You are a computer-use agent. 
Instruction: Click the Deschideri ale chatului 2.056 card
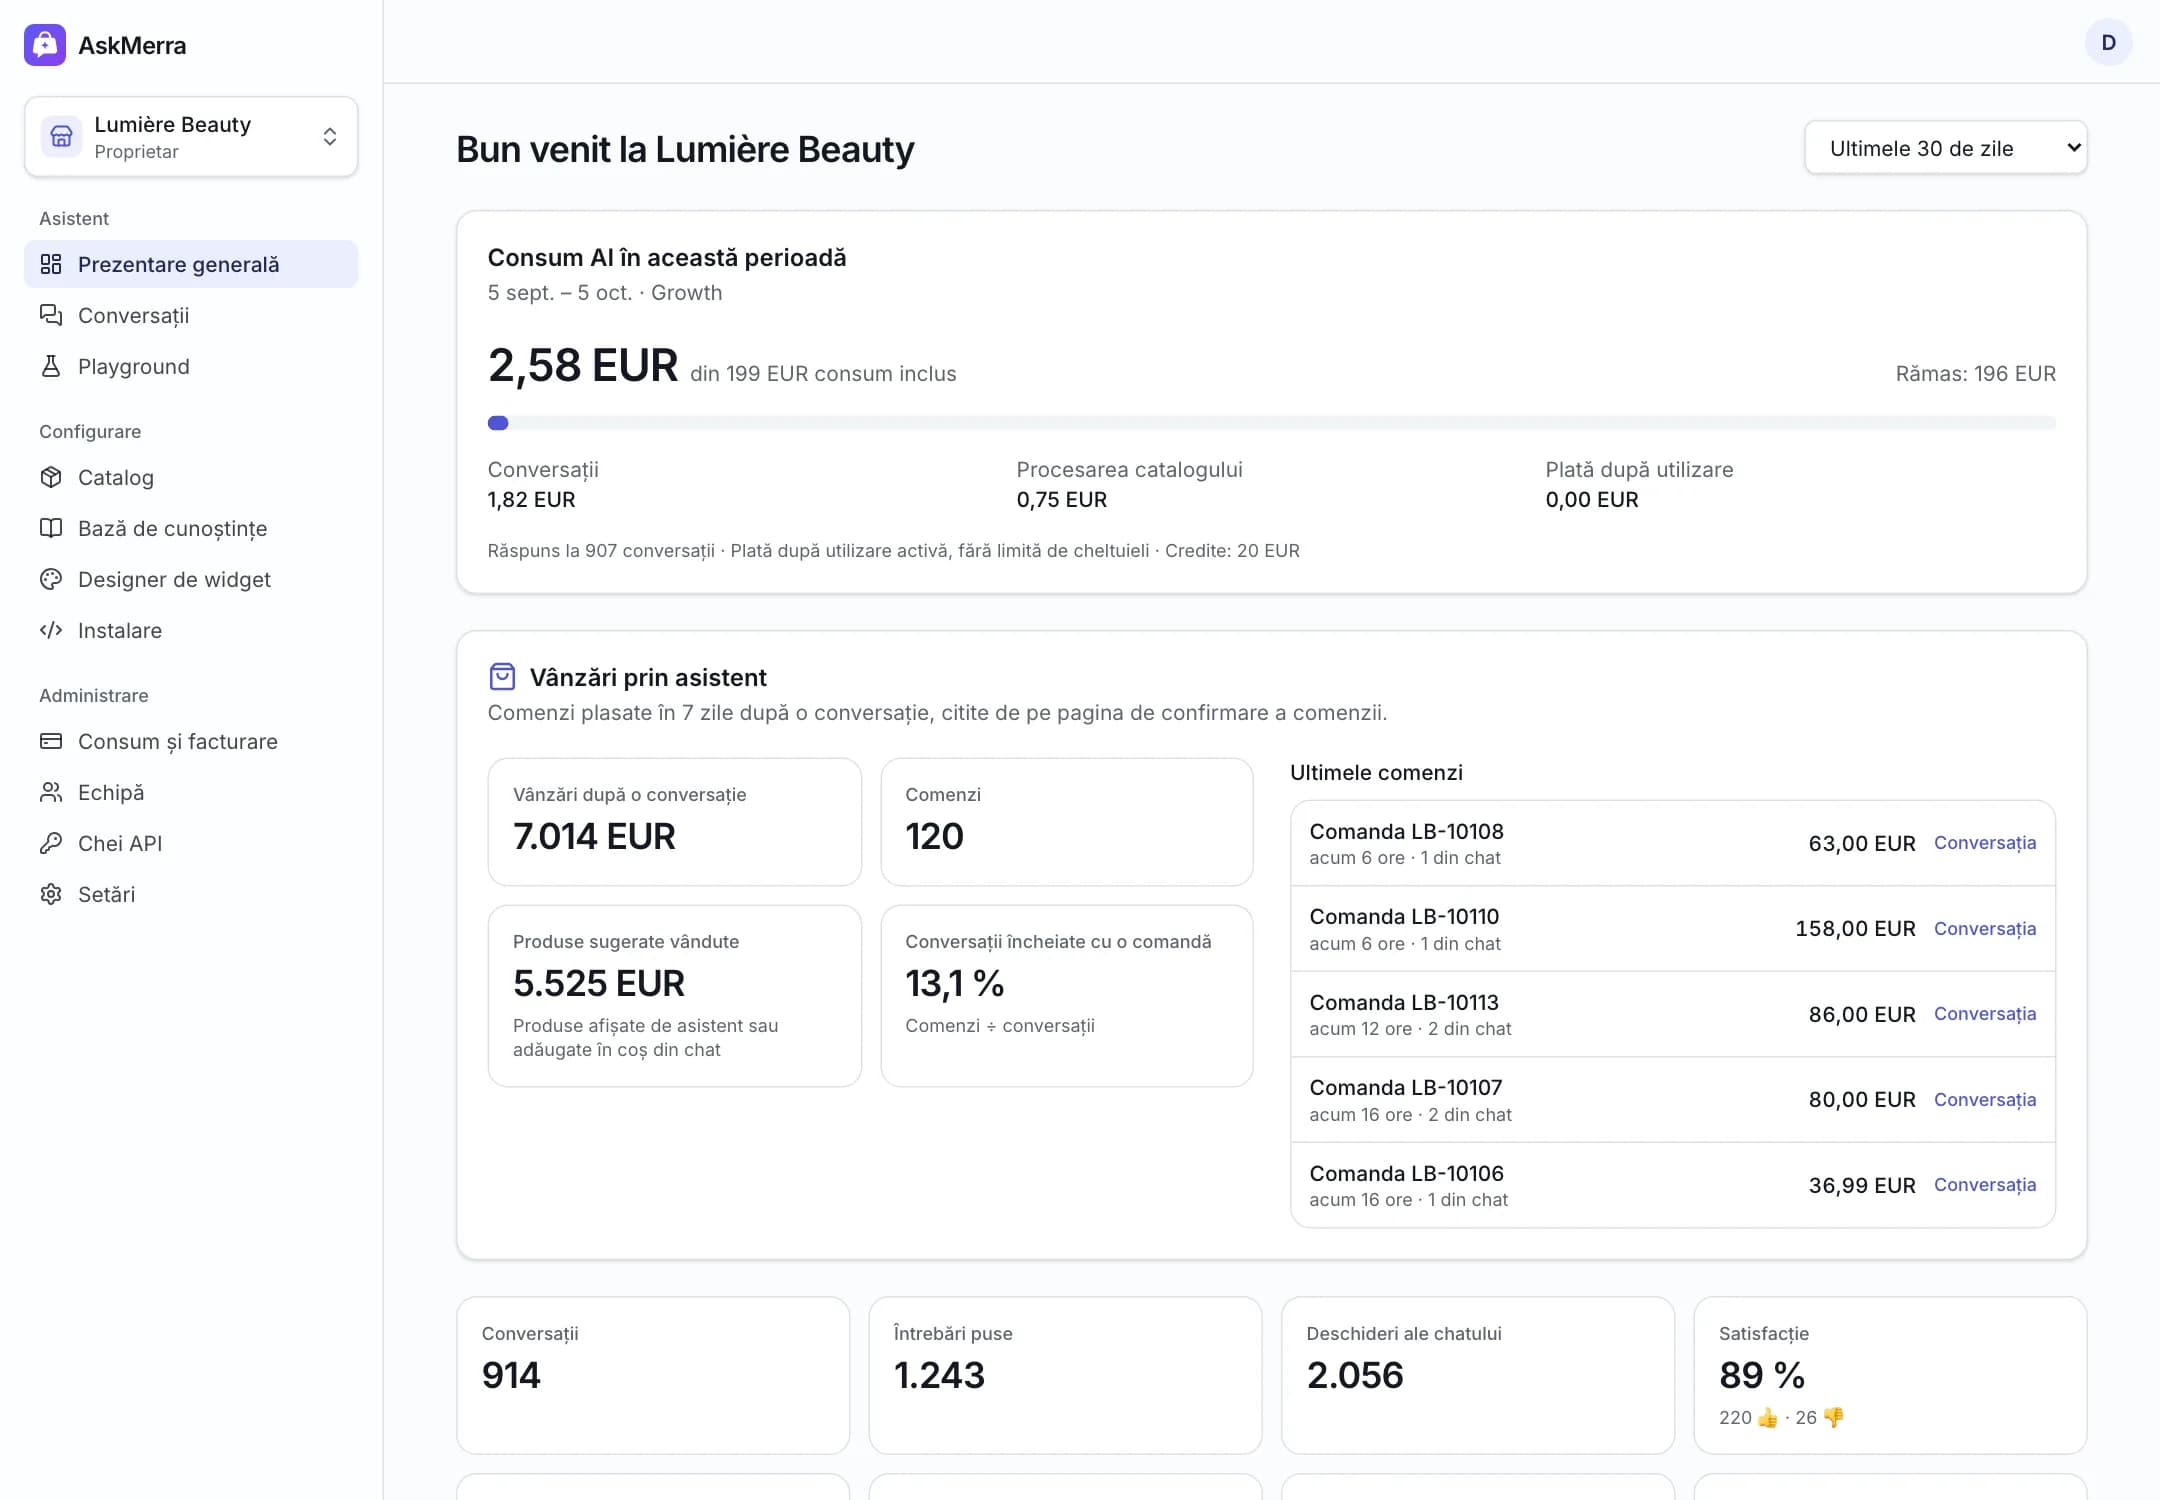pyautogui.click(x=1477, y=1375)
